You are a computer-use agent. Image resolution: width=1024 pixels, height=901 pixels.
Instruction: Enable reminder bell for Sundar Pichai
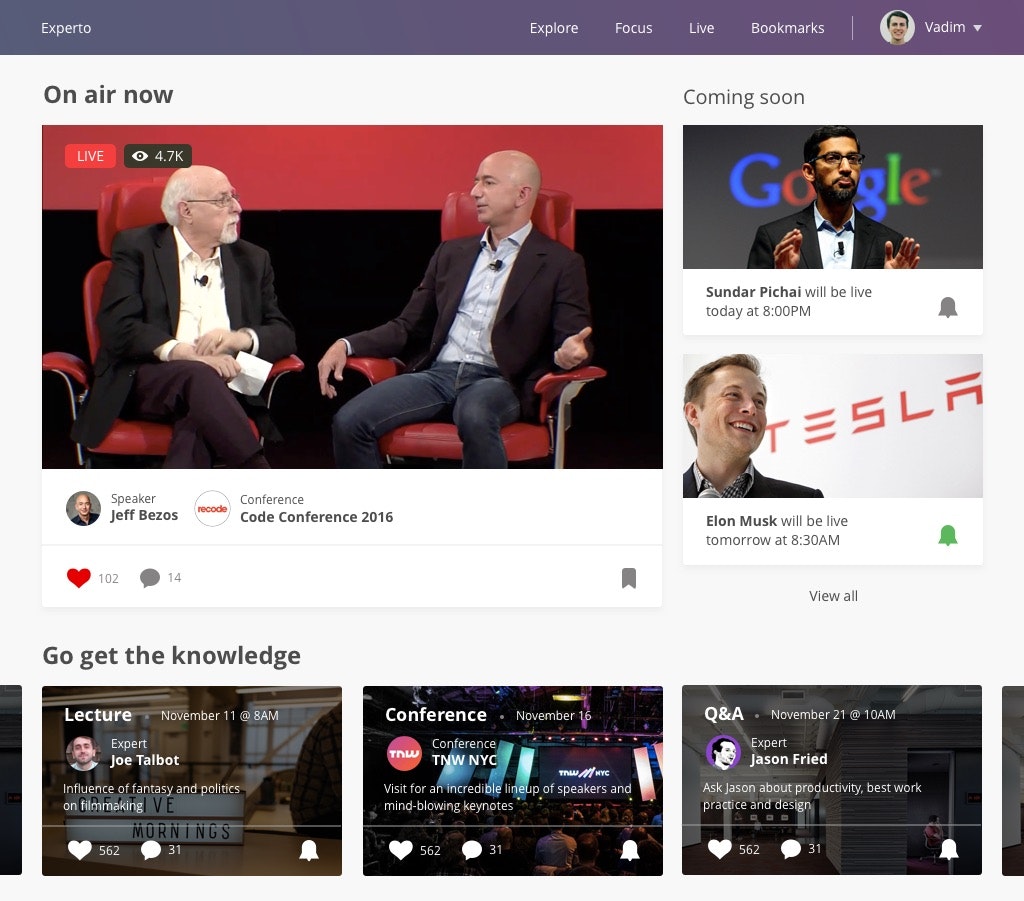[948, 307]
